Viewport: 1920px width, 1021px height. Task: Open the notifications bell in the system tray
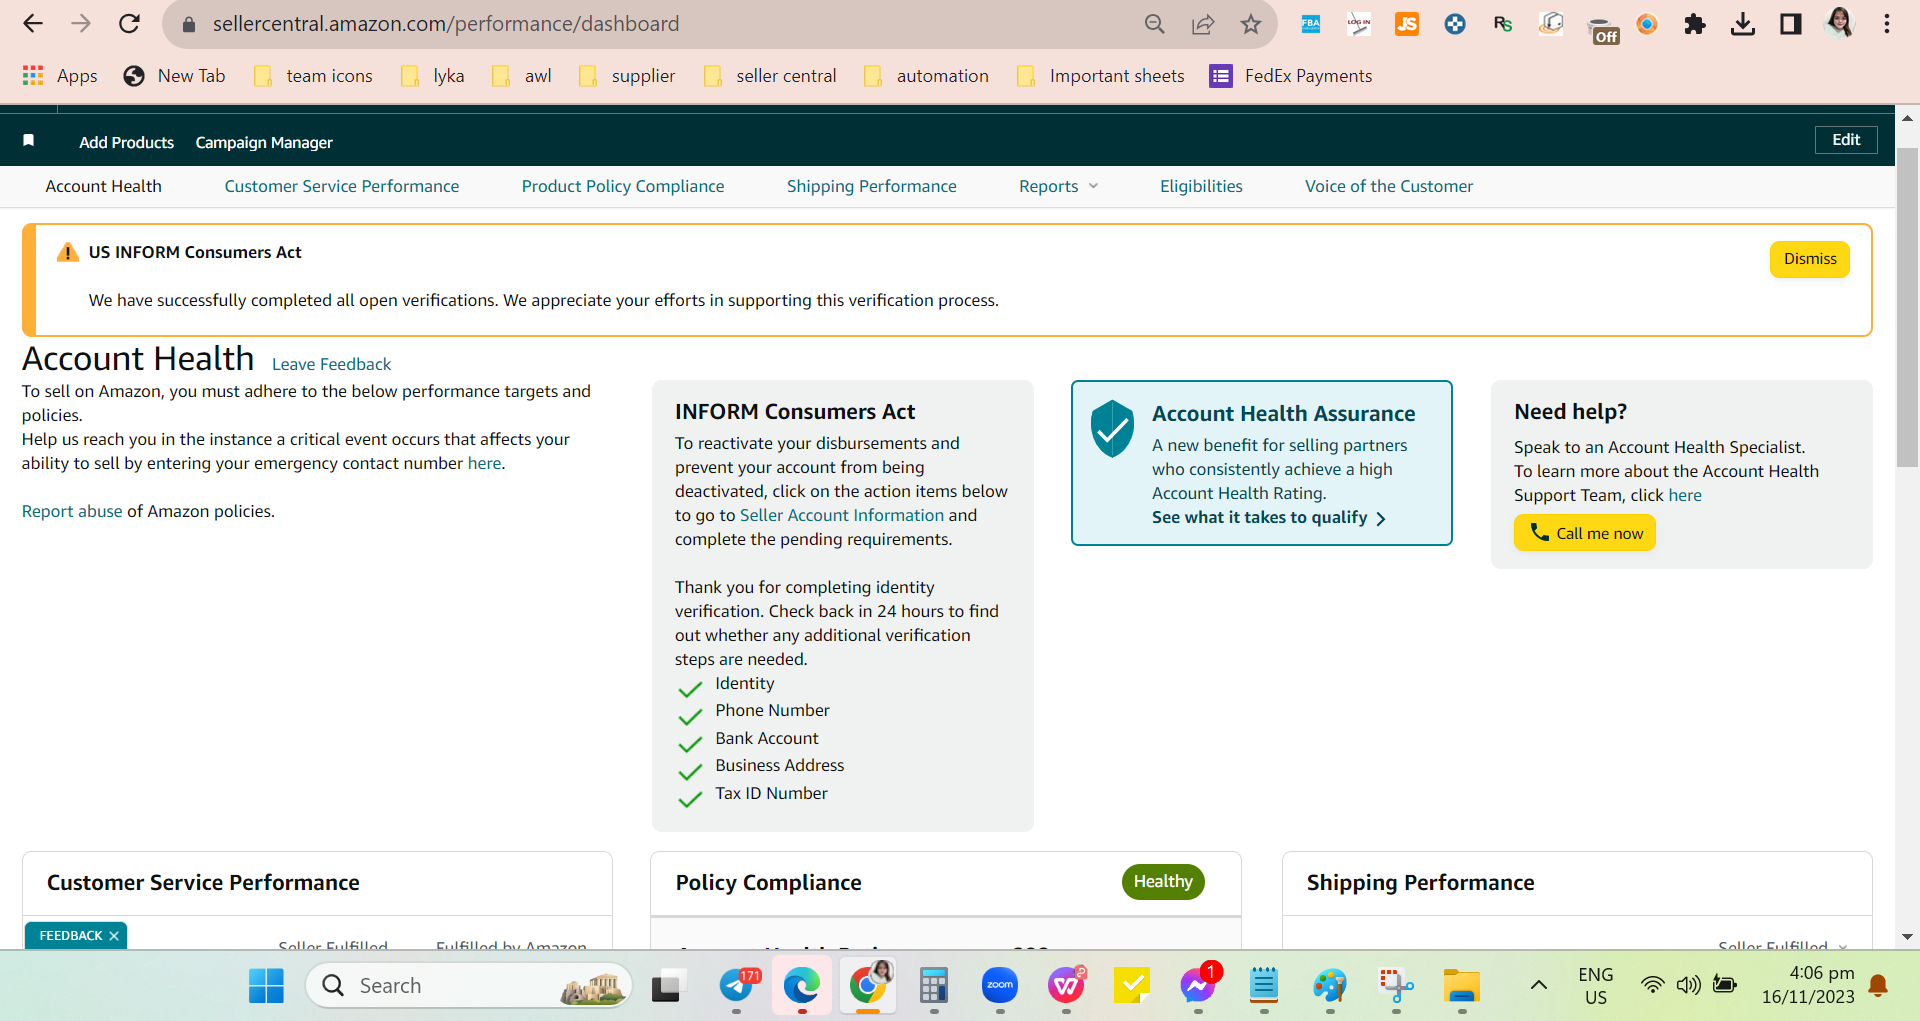(1878, 986)
